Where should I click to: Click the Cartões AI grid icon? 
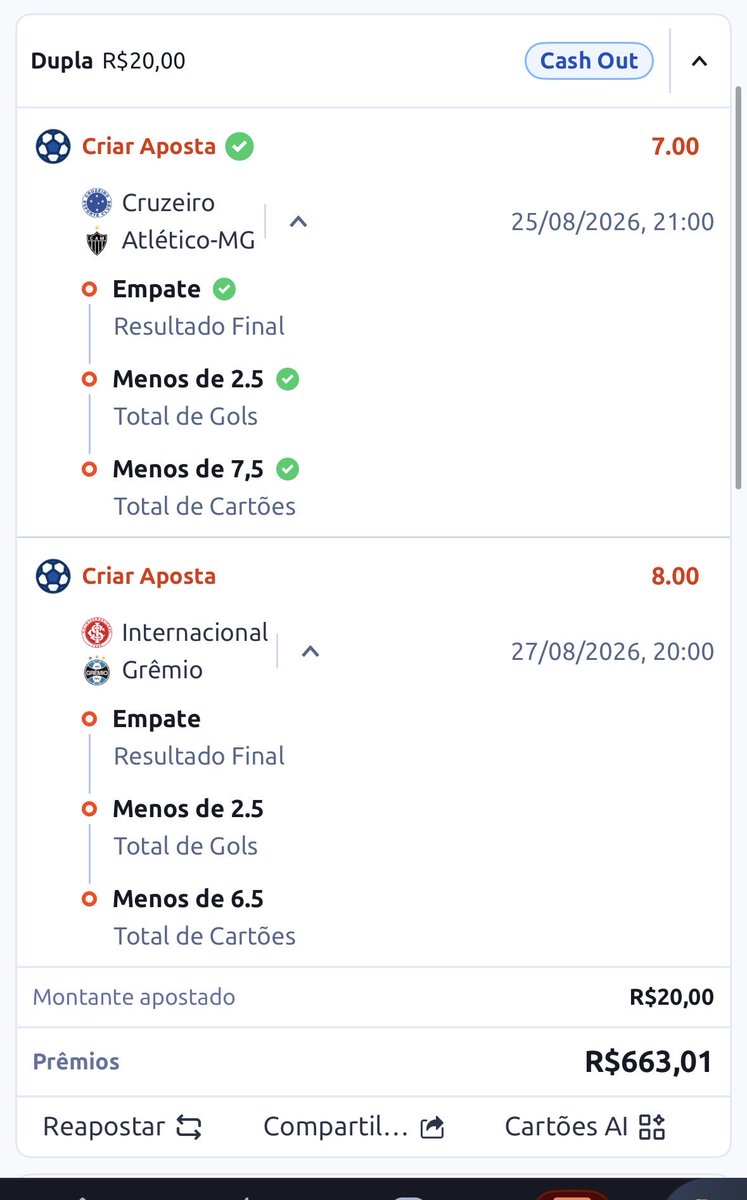[x=652, y=1128]
